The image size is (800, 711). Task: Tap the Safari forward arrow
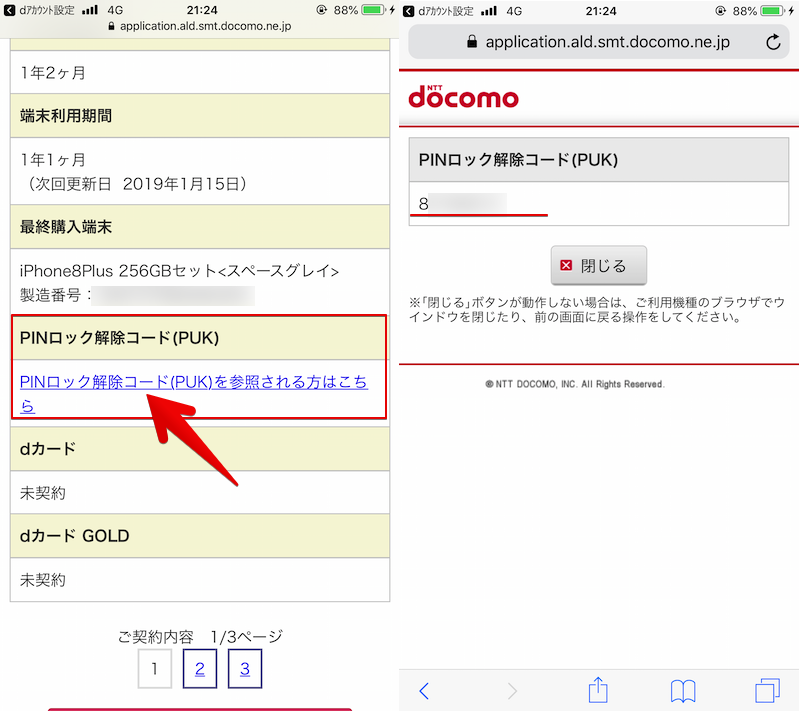click(x=512, y=689)
